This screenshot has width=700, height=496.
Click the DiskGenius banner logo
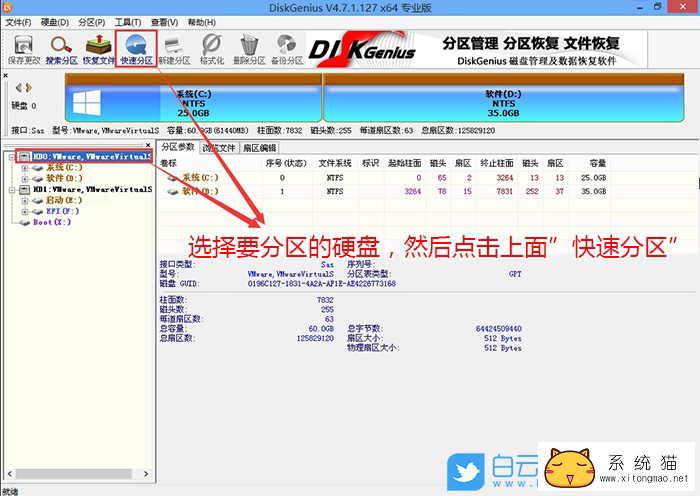click(x=362, y=50)
